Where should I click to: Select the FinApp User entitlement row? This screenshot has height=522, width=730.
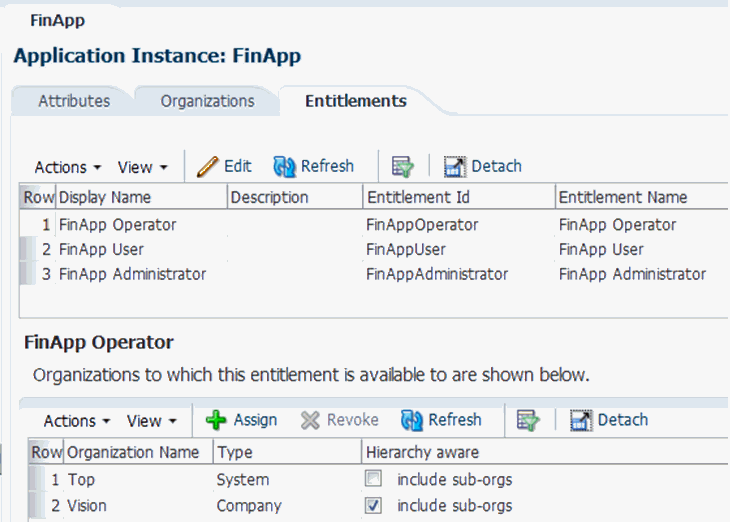[x=372, y=249]
